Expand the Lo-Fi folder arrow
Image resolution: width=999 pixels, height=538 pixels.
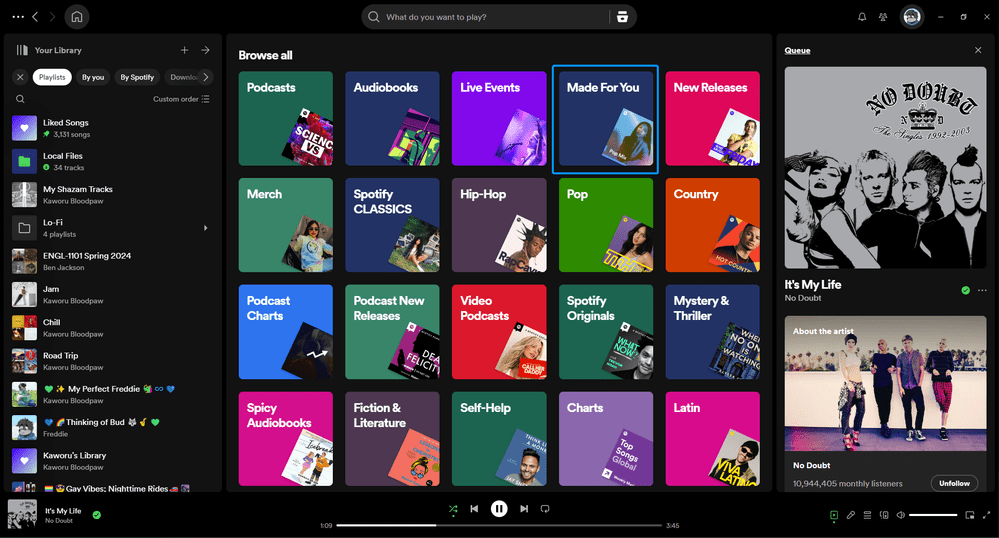pos(205,228)
